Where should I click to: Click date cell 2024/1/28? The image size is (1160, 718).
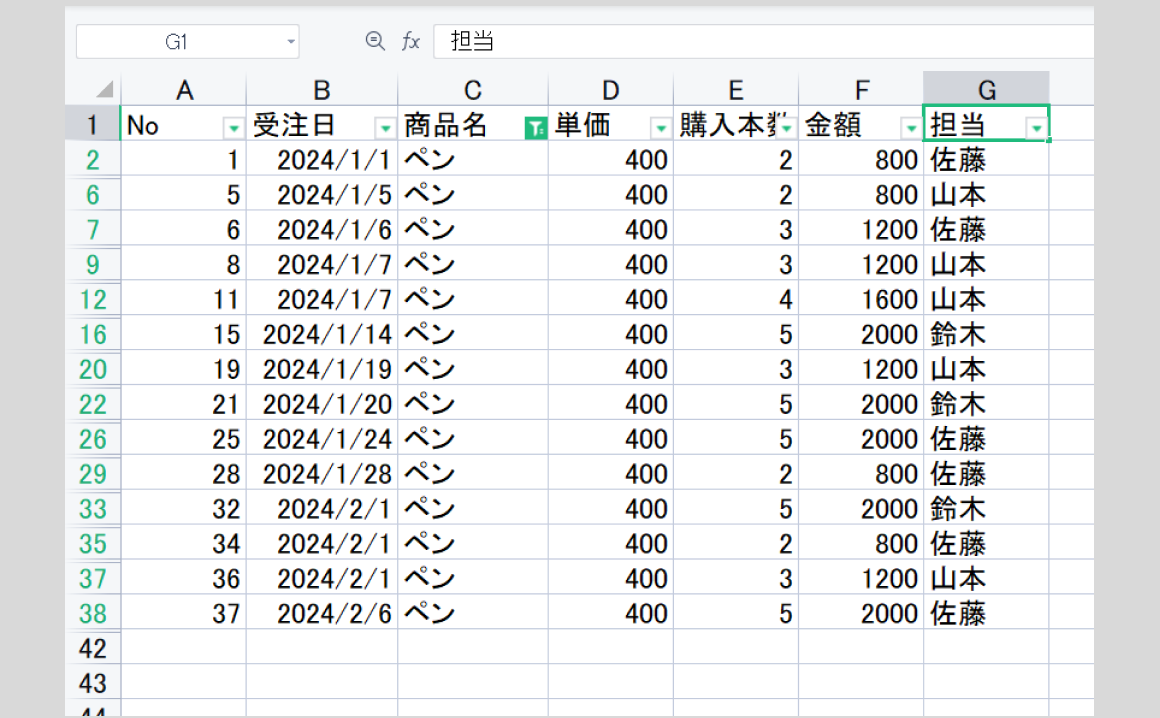[x=322, y=473]
